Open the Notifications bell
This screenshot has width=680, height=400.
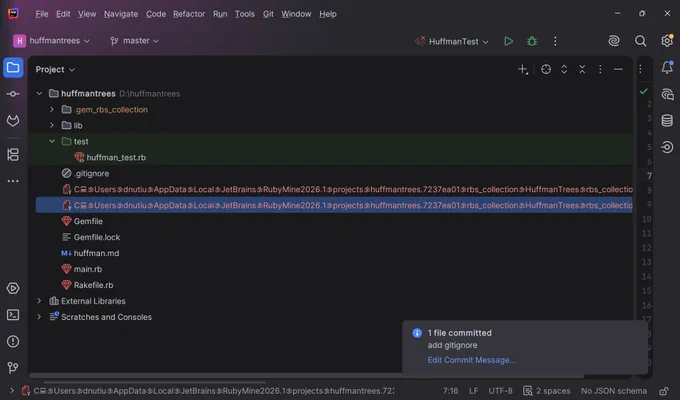coord(667,68)
